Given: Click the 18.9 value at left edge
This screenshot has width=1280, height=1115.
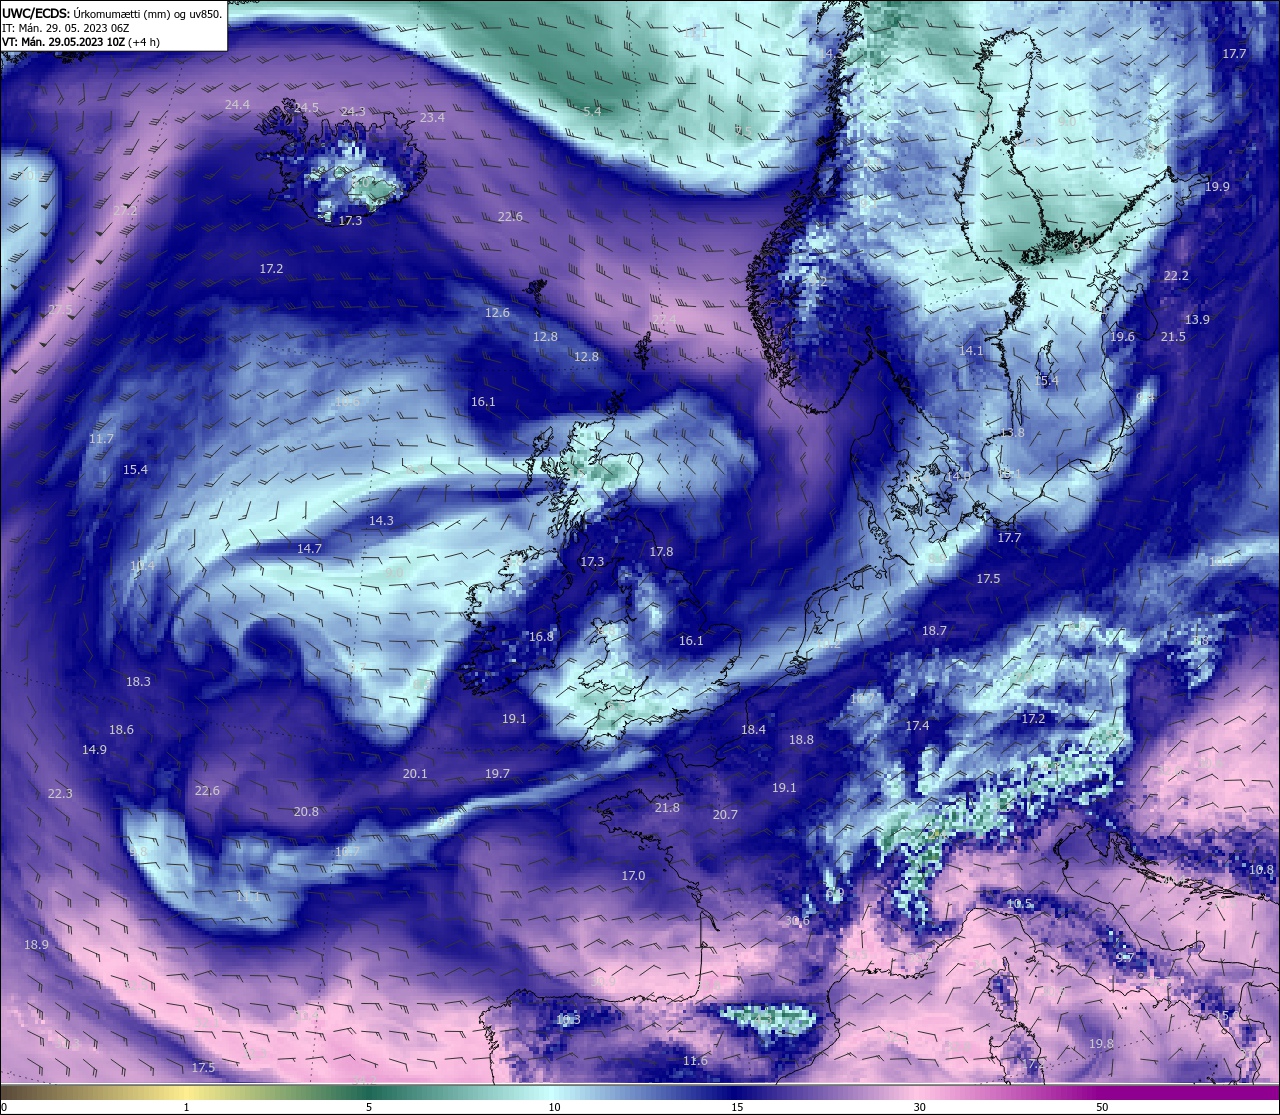Looking at the screenshot, I should click(x=36, y=945).
